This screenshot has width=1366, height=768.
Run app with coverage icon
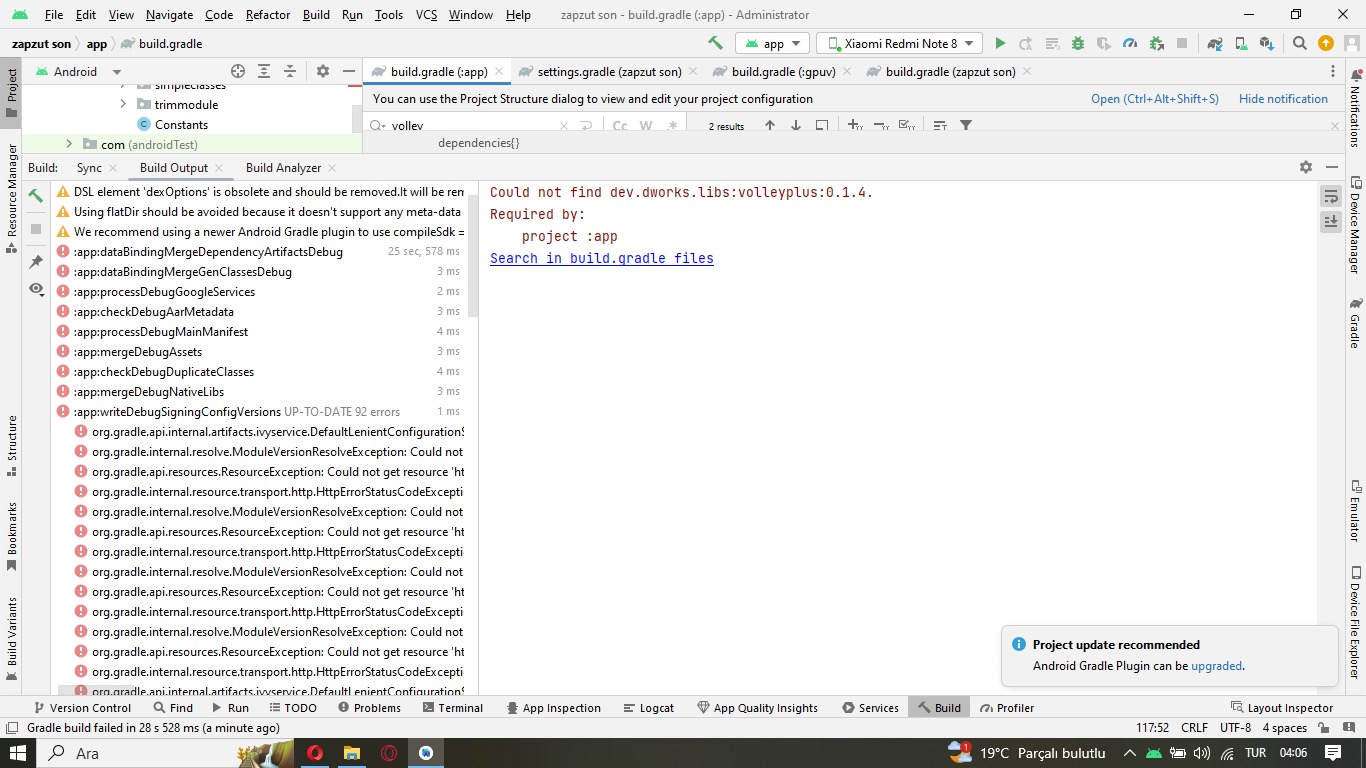pos(1104,43)
